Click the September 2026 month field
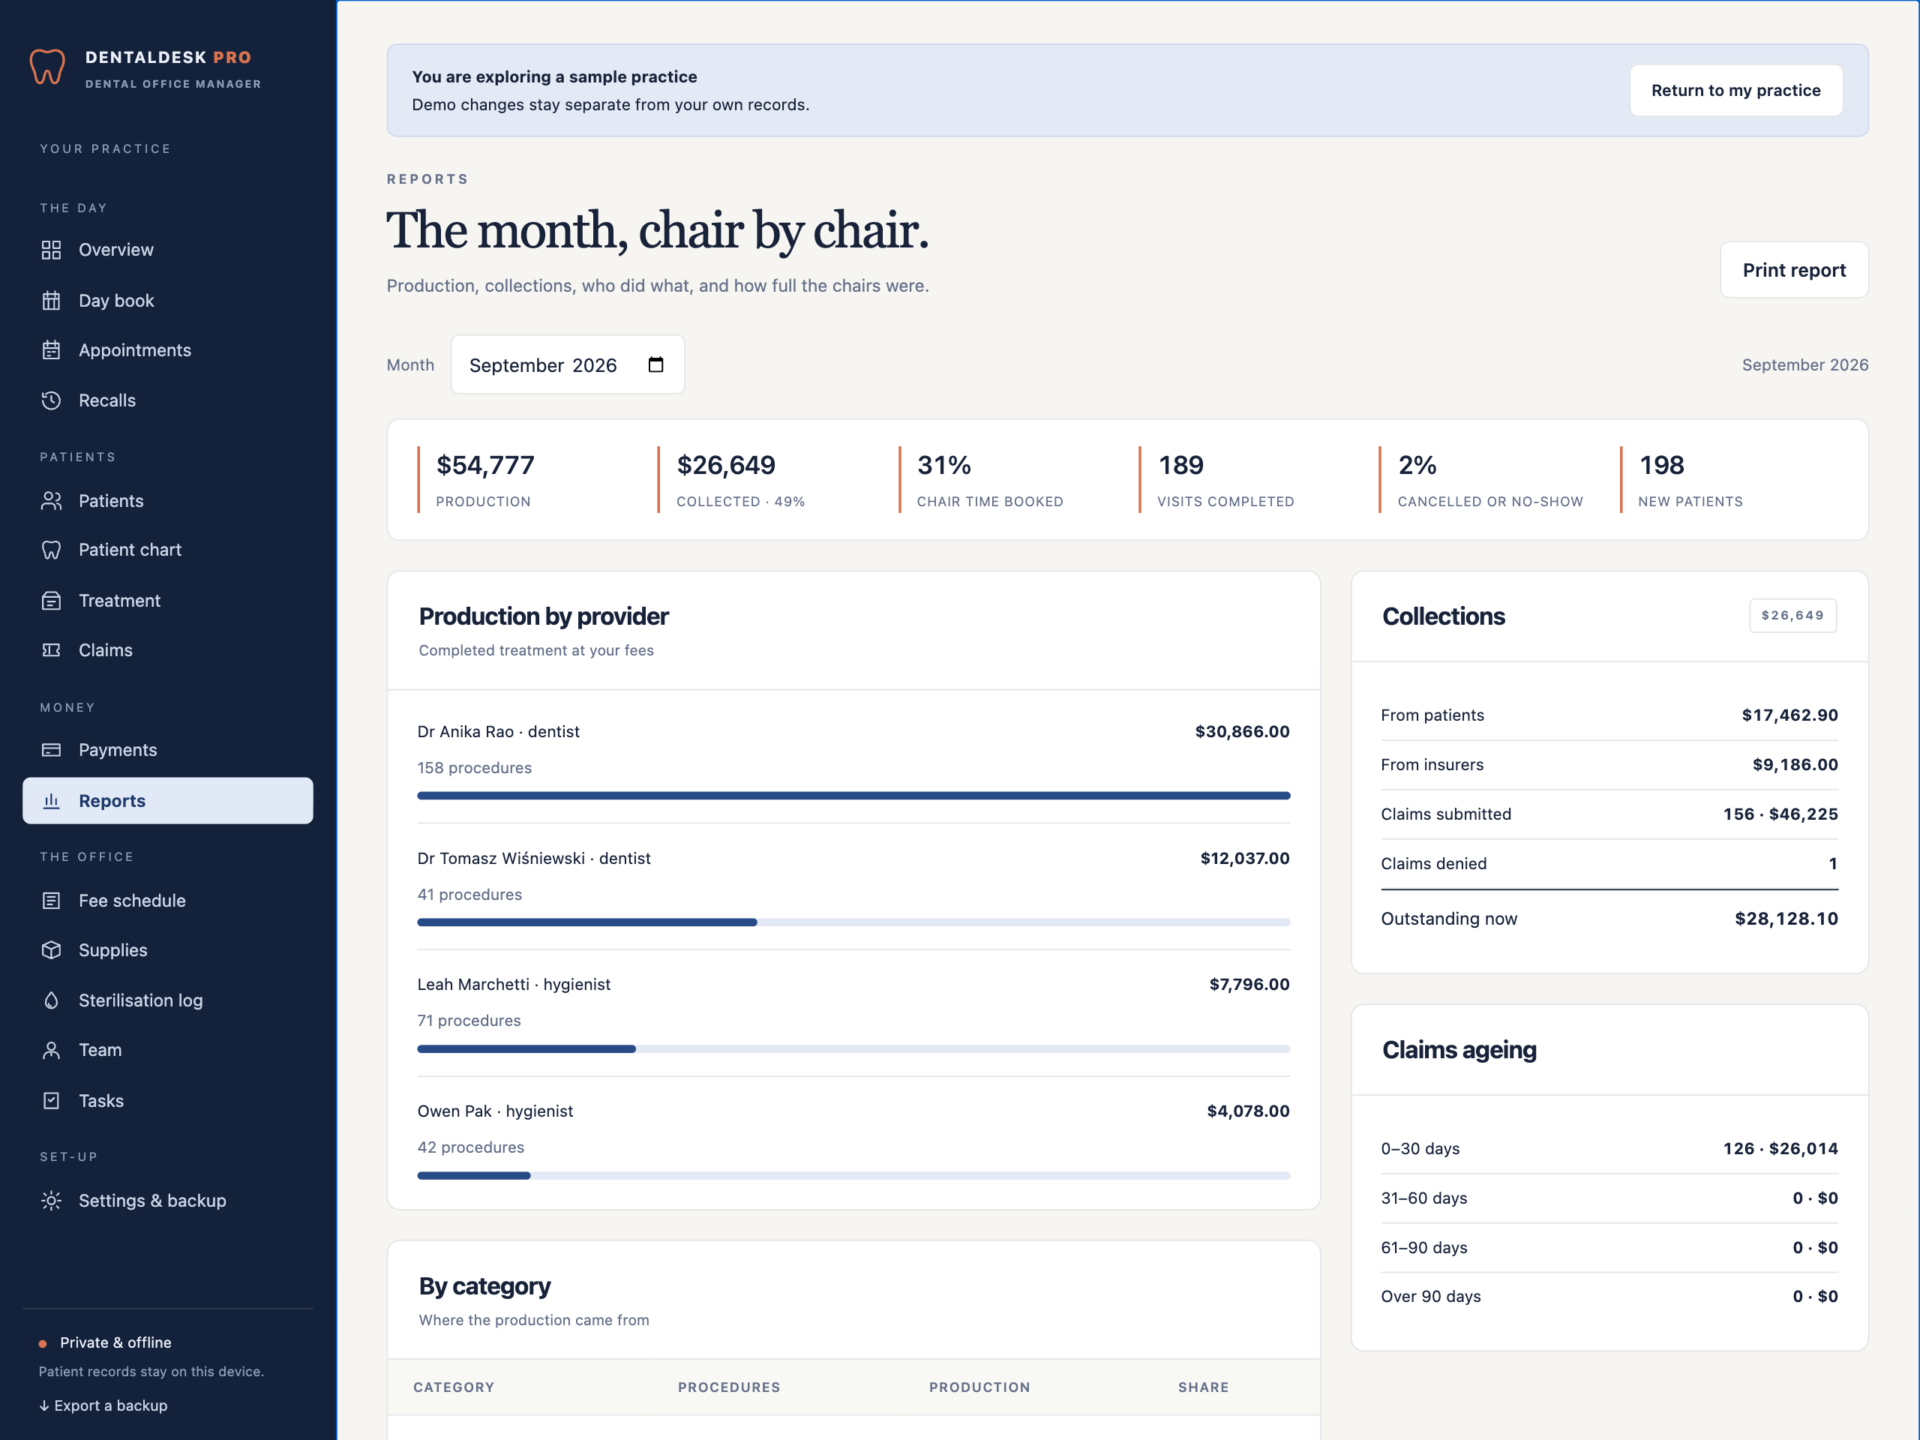 [x=567, y=365]
